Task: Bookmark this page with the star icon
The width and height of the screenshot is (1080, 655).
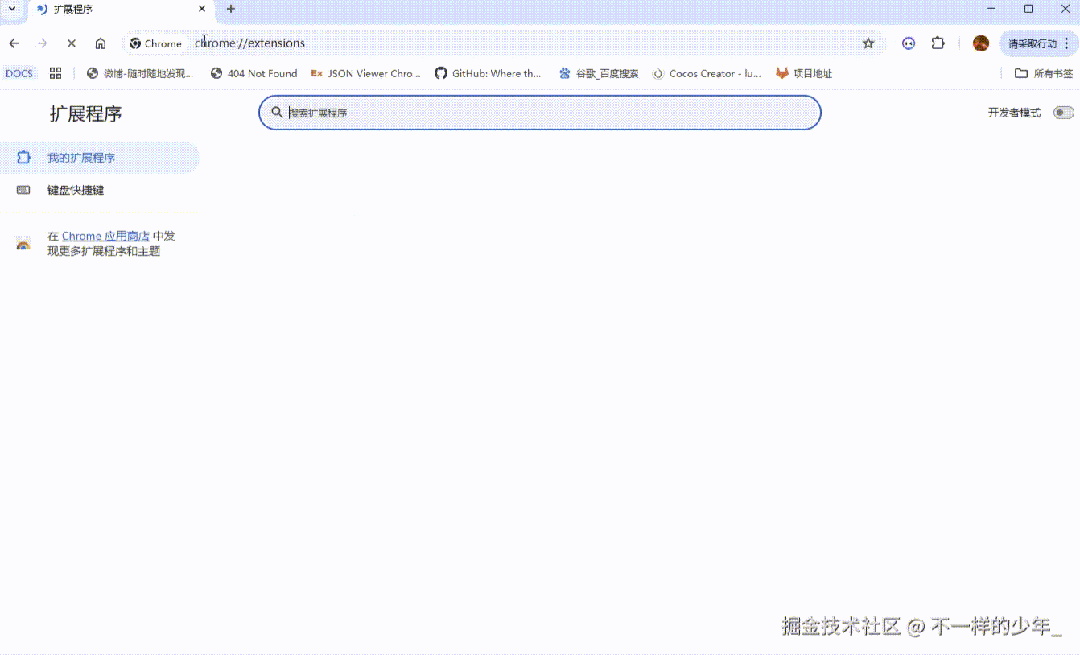Action: [x=868, y=43]
